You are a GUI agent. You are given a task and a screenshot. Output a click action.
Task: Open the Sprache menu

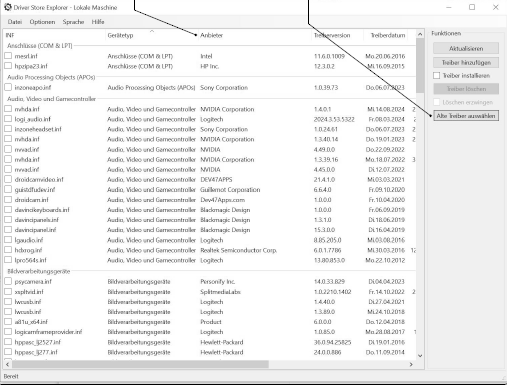(x=73, y=22)
